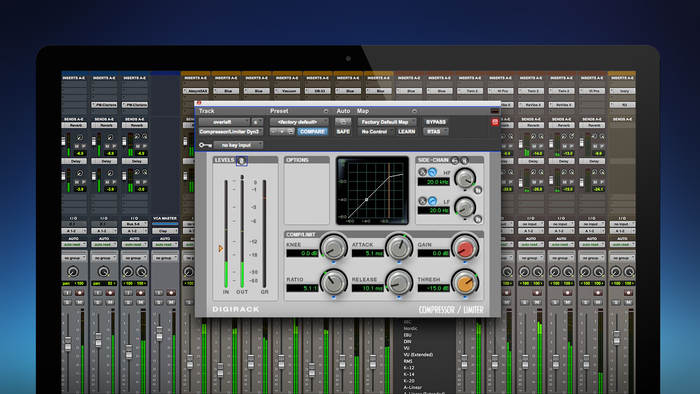700x394 pixels.
Task: Click the previous preset minus button
Action: (274, 132)
